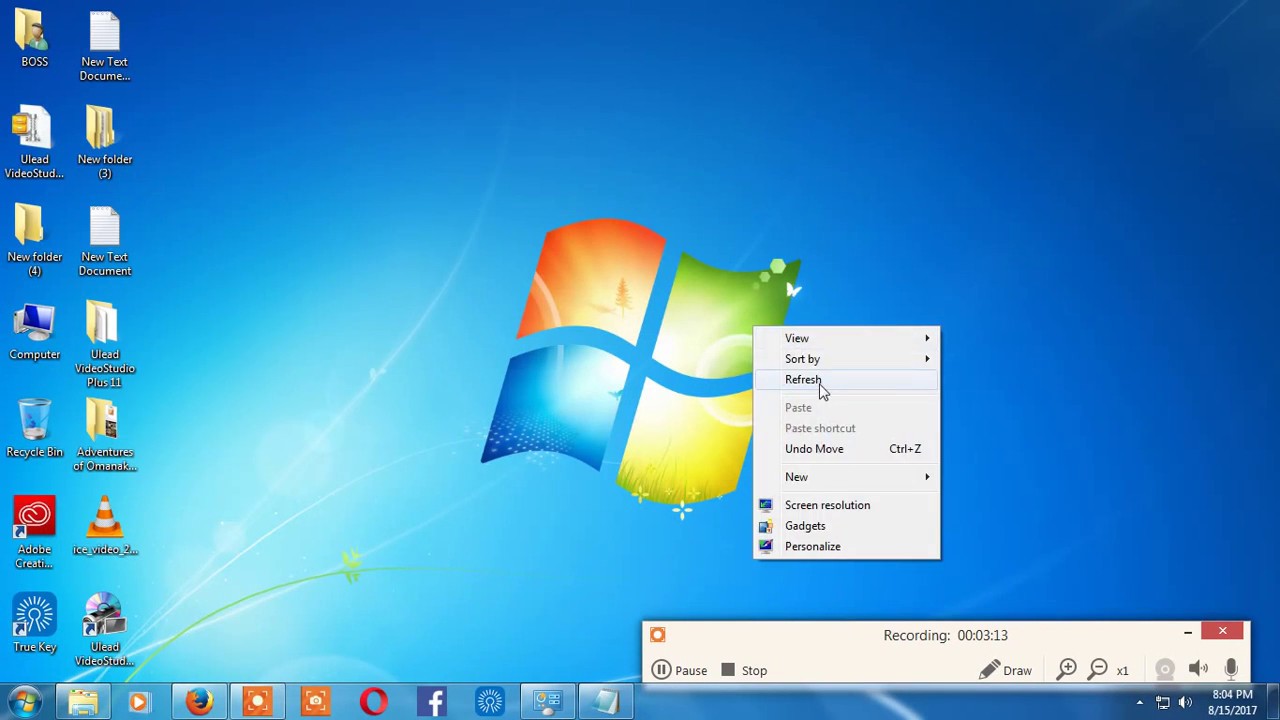Viewport: 1280px width, 720px height.
Task: Click the recorder logo icon
Action: click(657, 635)
